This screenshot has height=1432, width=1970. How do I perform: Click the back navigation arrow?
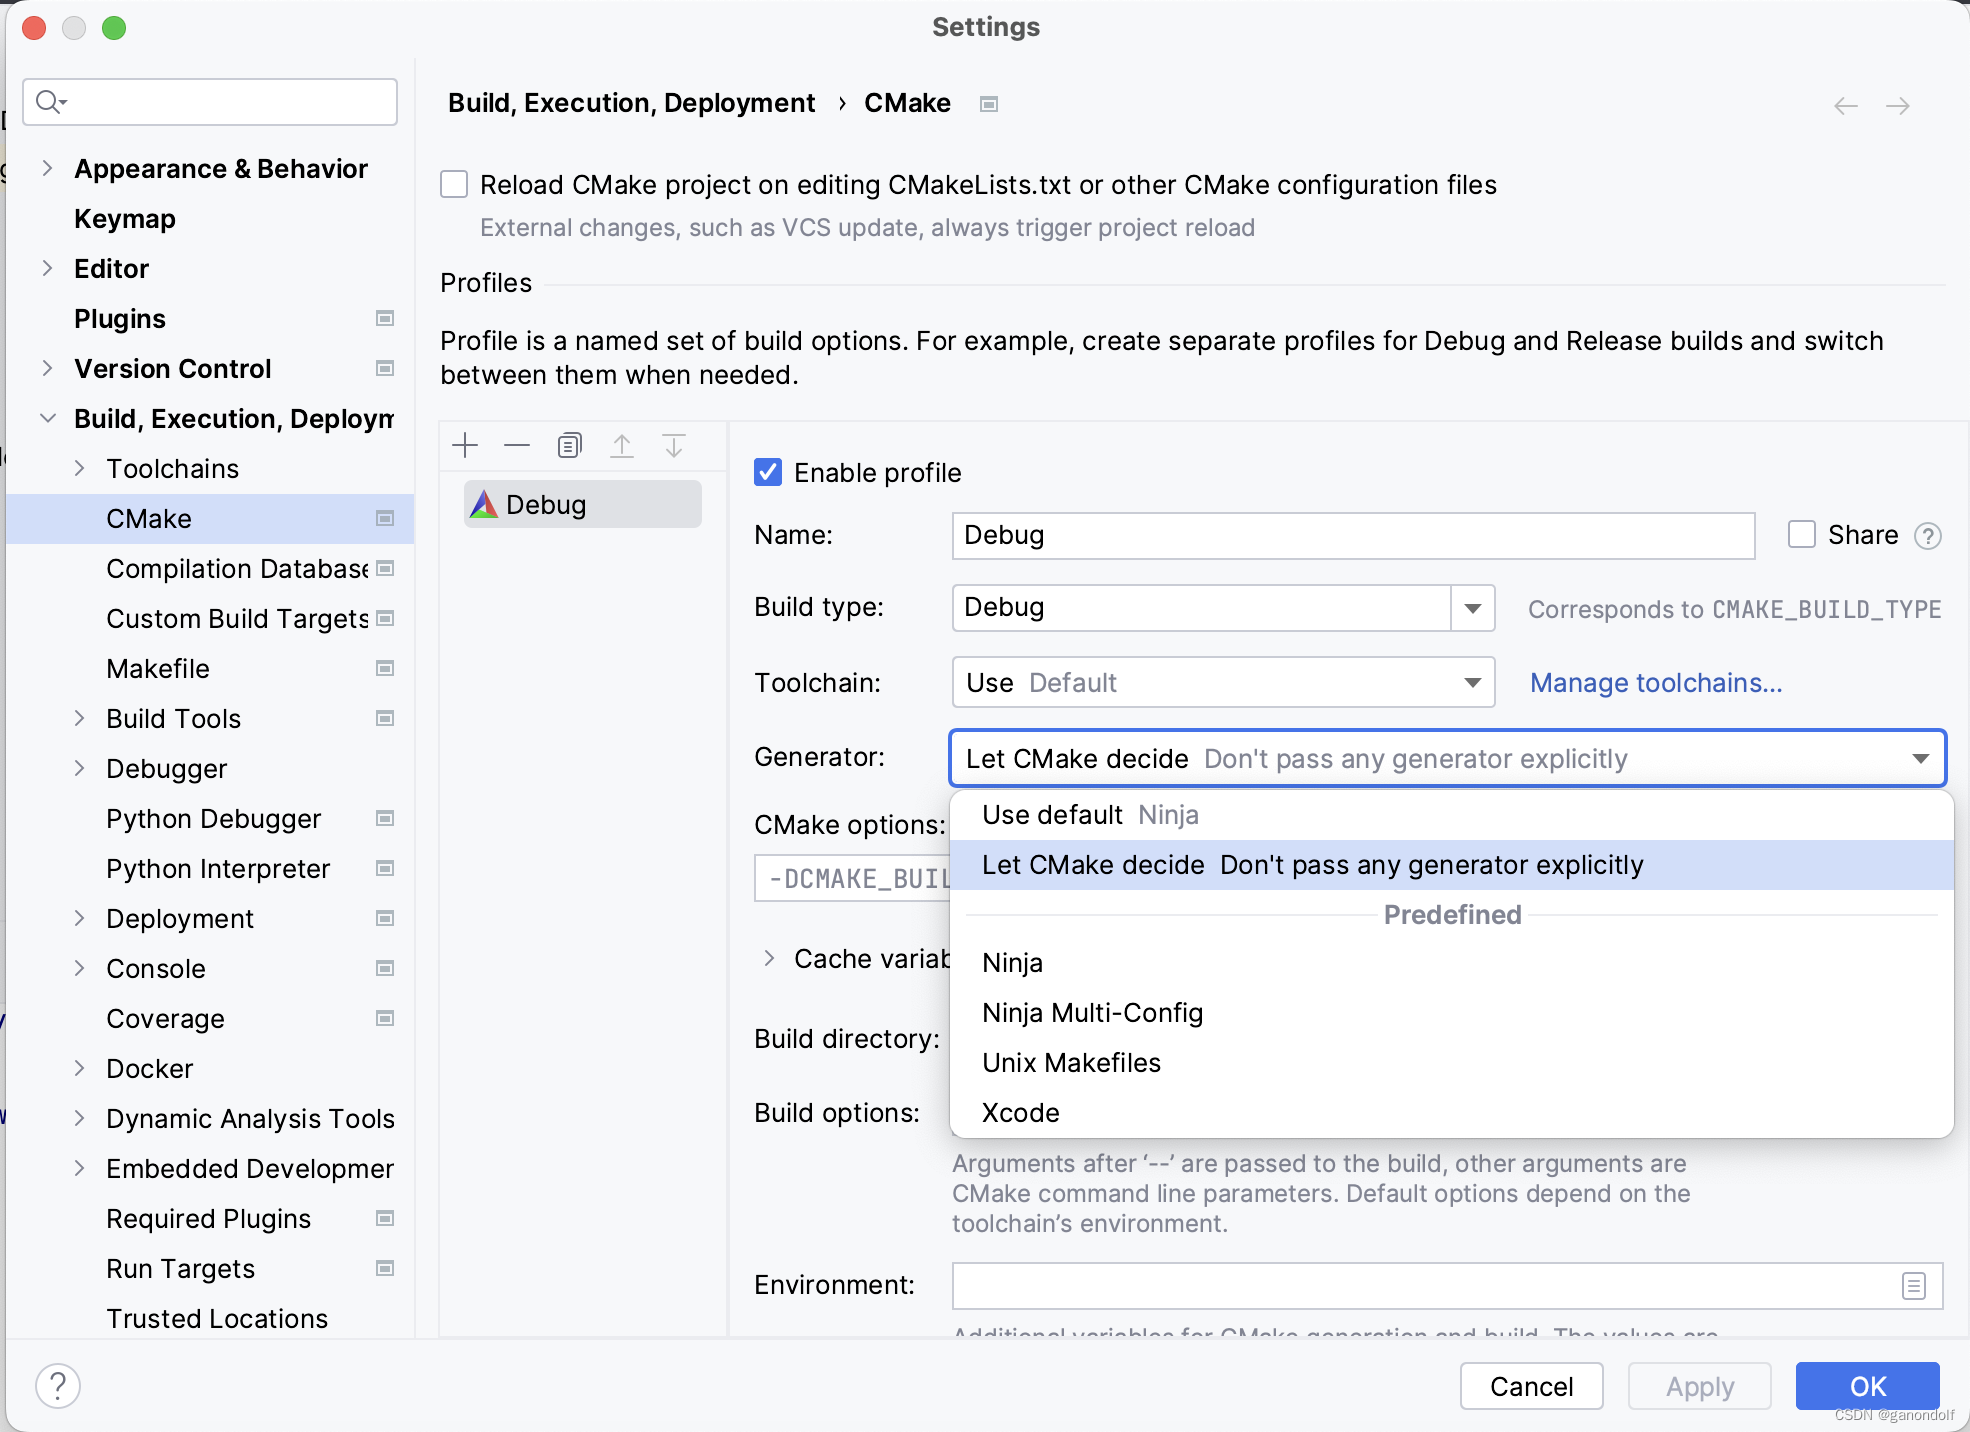1845,106
